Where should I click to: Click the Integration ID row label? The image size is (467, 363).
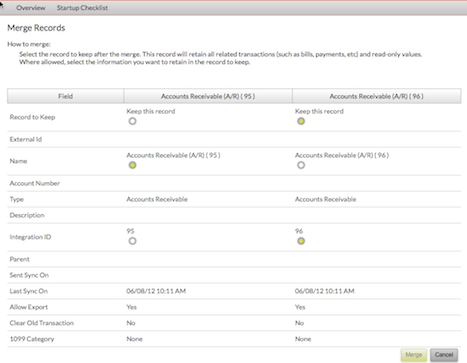click(30, 237)
